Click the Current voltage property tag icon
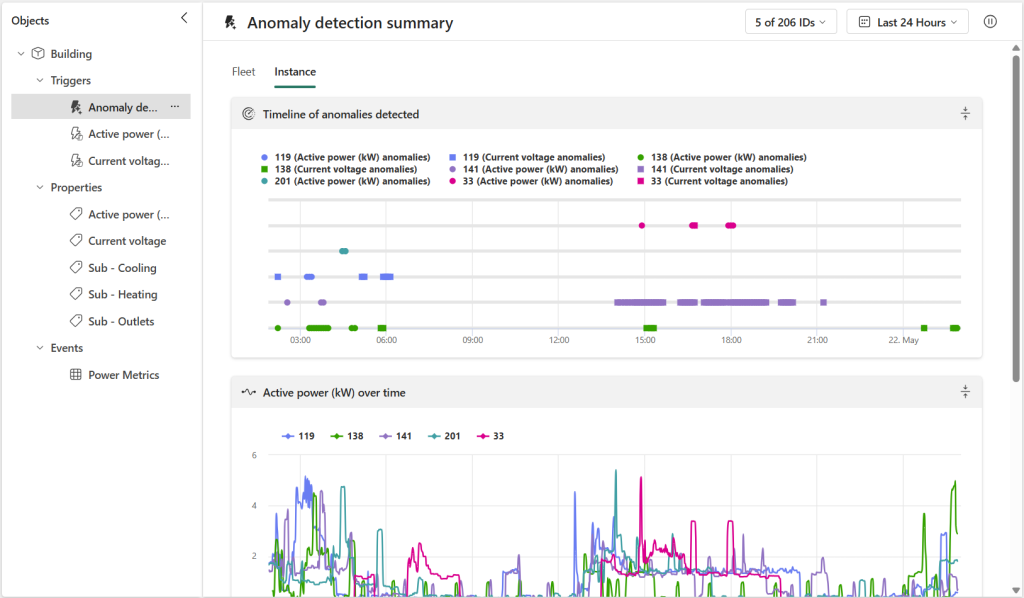Screen dimensions: 1024x598 click(76, 241)
